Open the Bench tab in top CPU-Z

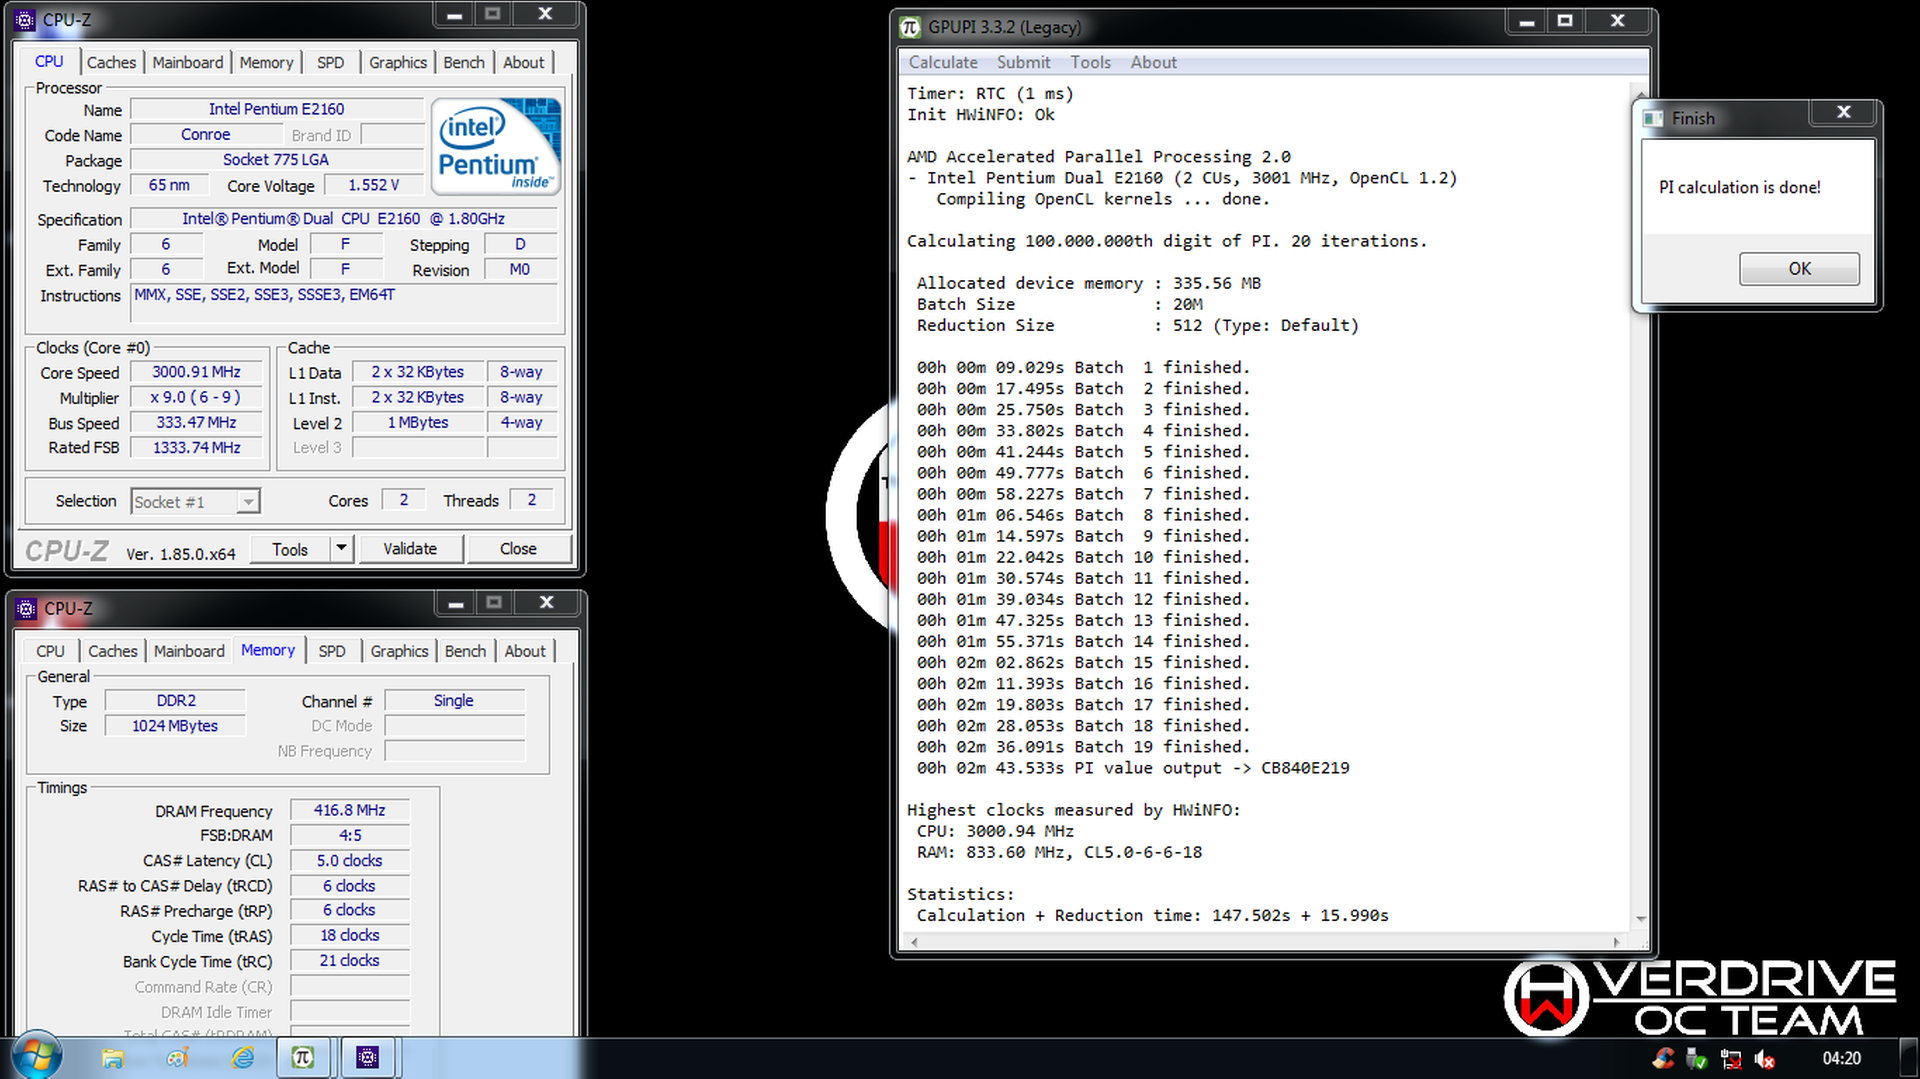coord(464,62)
